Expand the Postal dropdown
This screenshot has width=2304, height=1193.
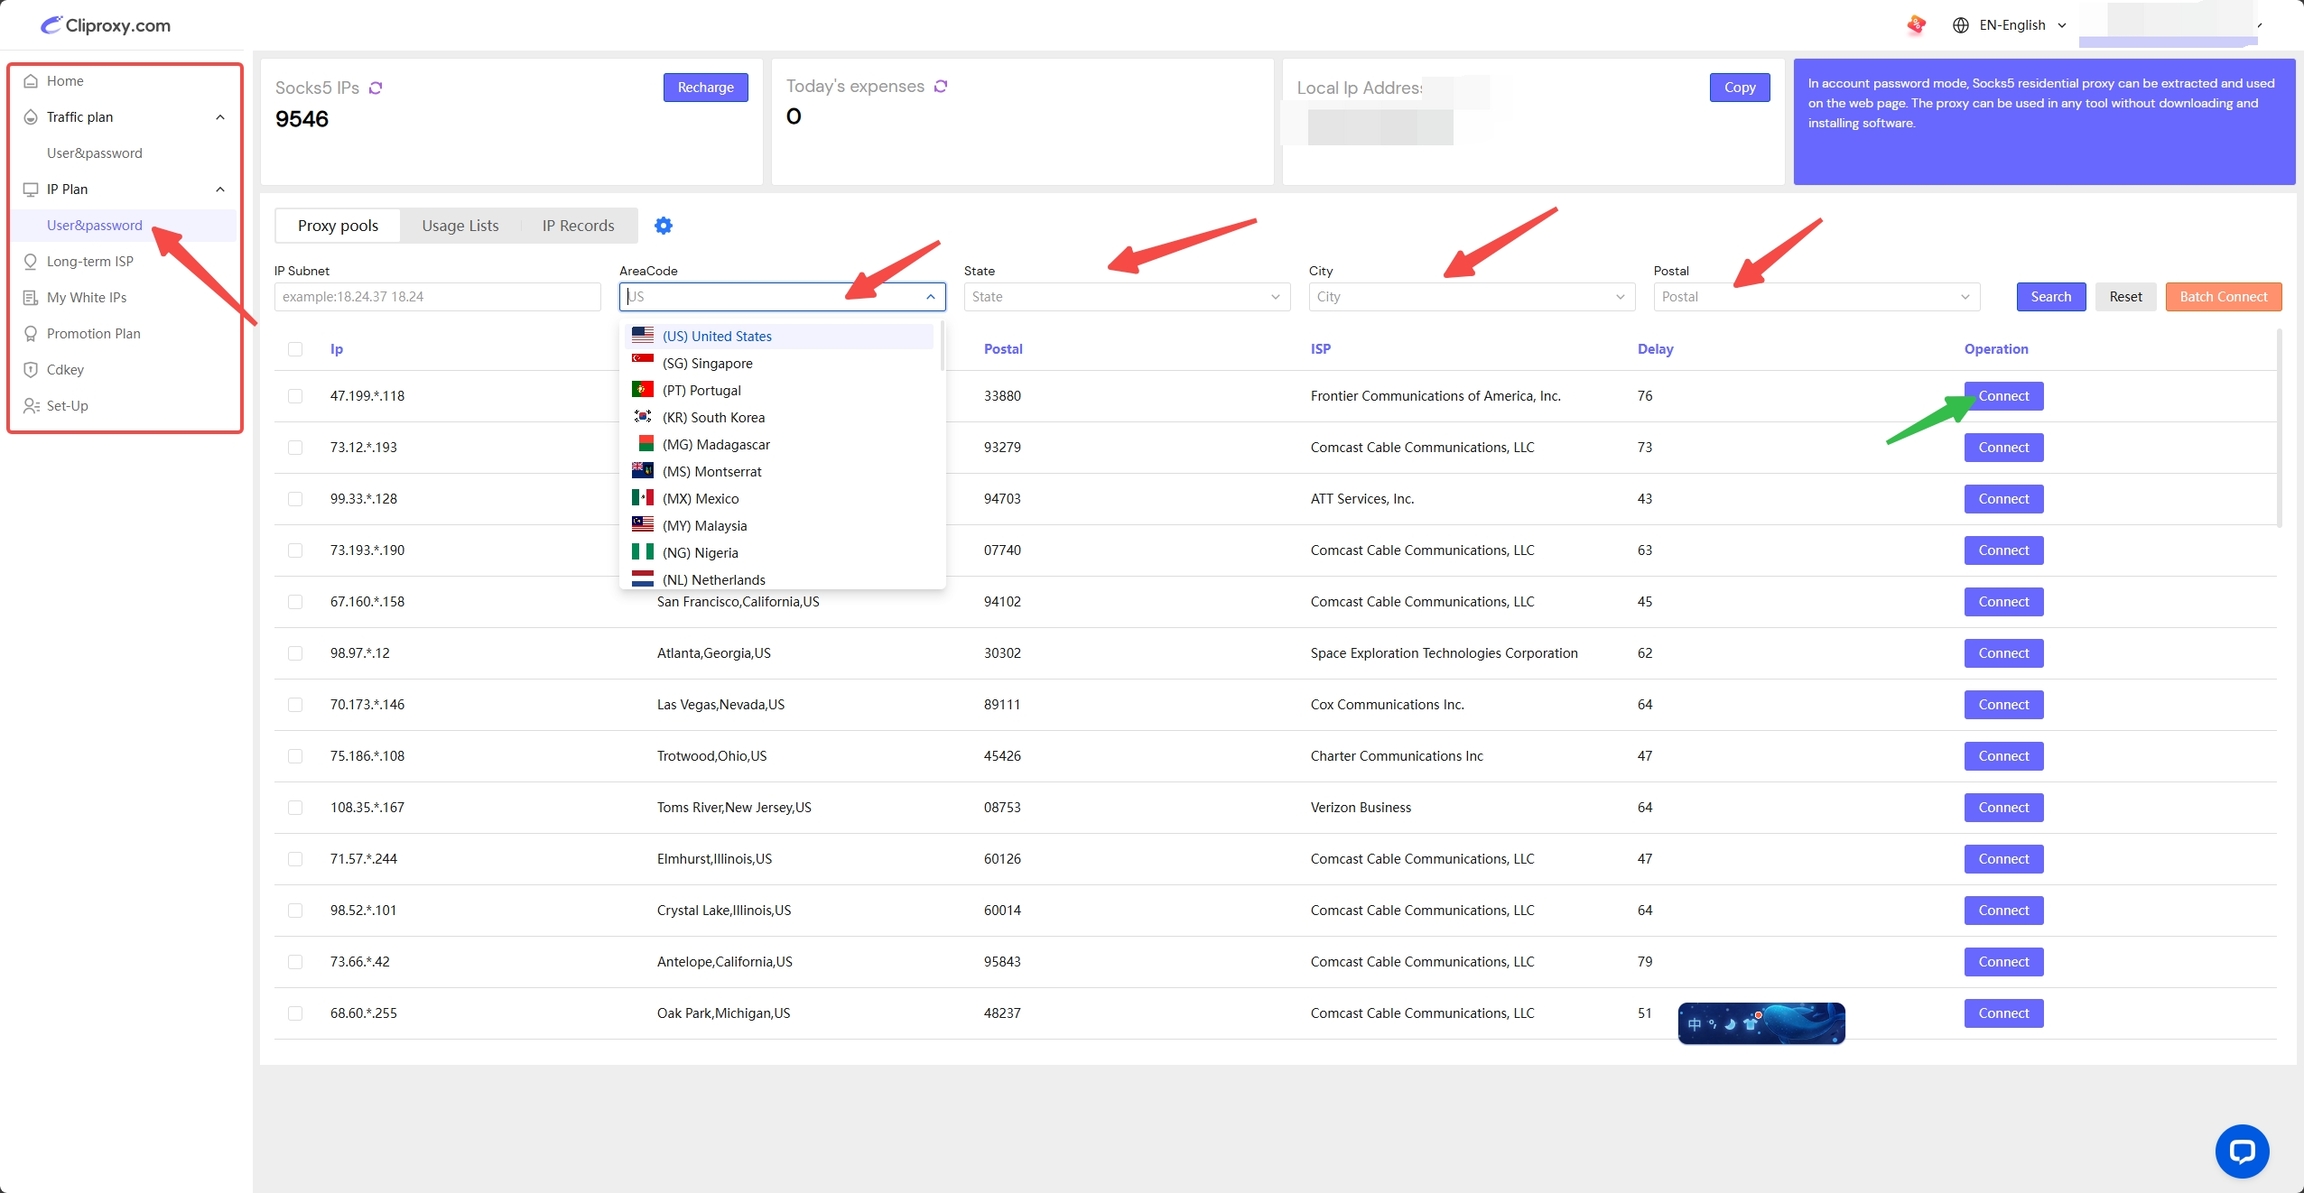1815,297
